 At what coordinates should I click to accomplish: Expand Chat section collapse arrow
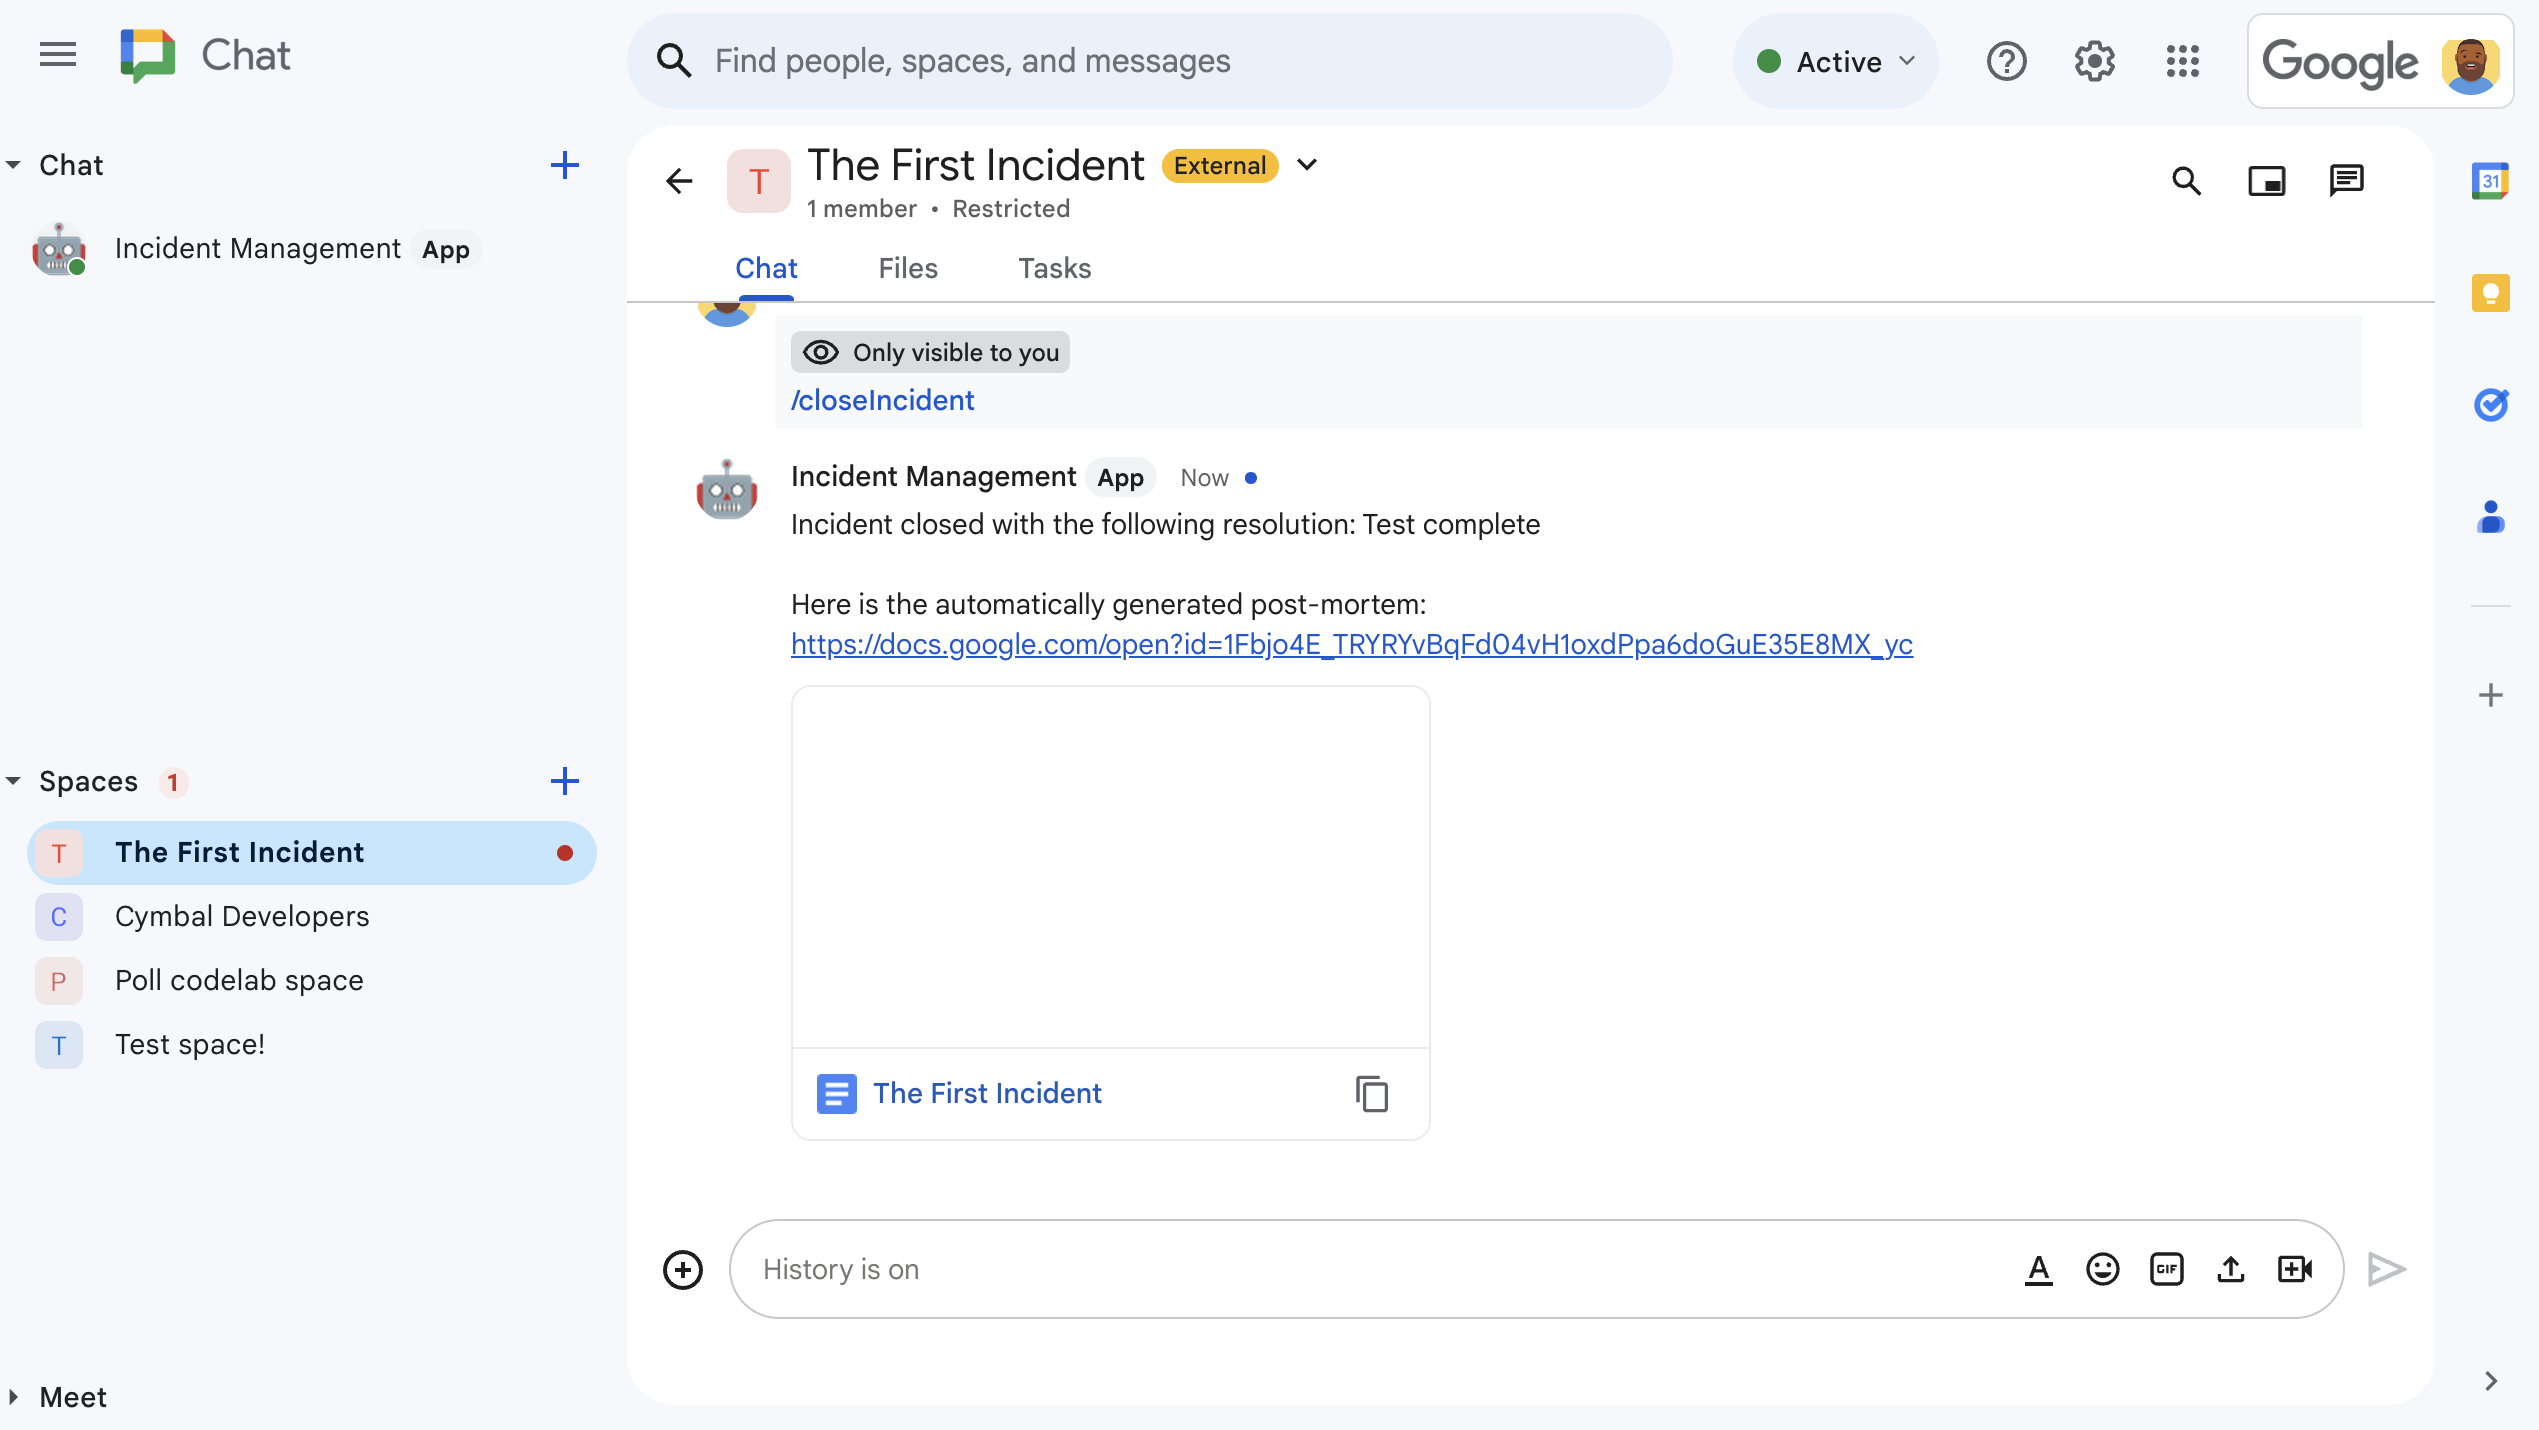[x=19, y=164]
